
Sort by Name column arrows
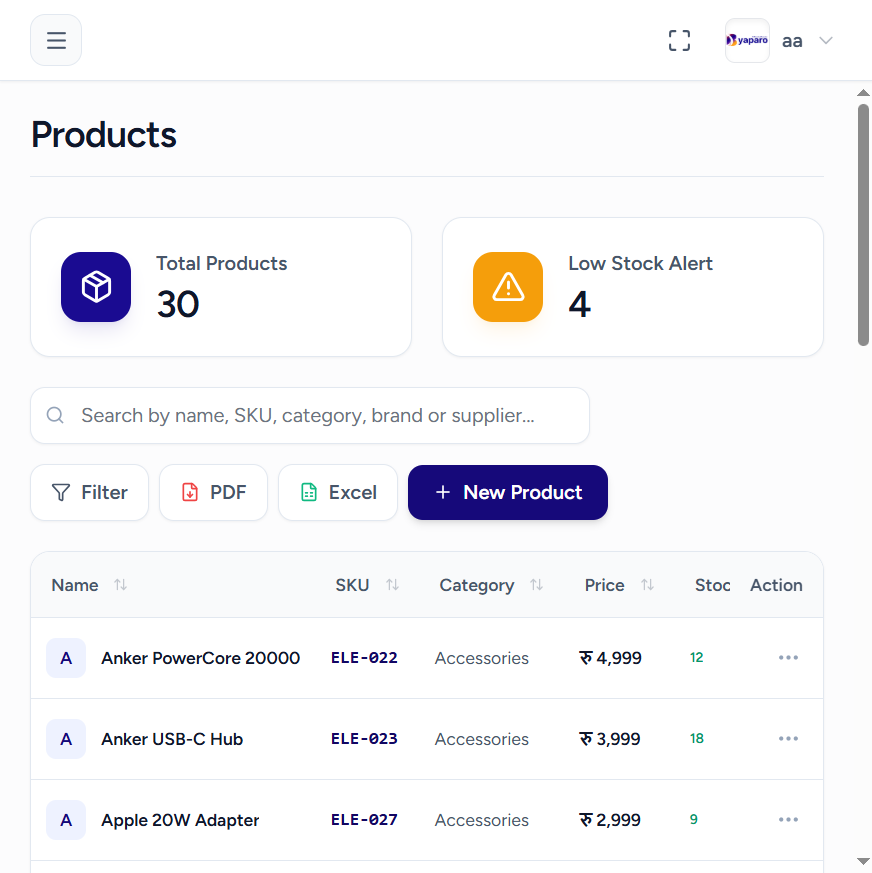120,585
